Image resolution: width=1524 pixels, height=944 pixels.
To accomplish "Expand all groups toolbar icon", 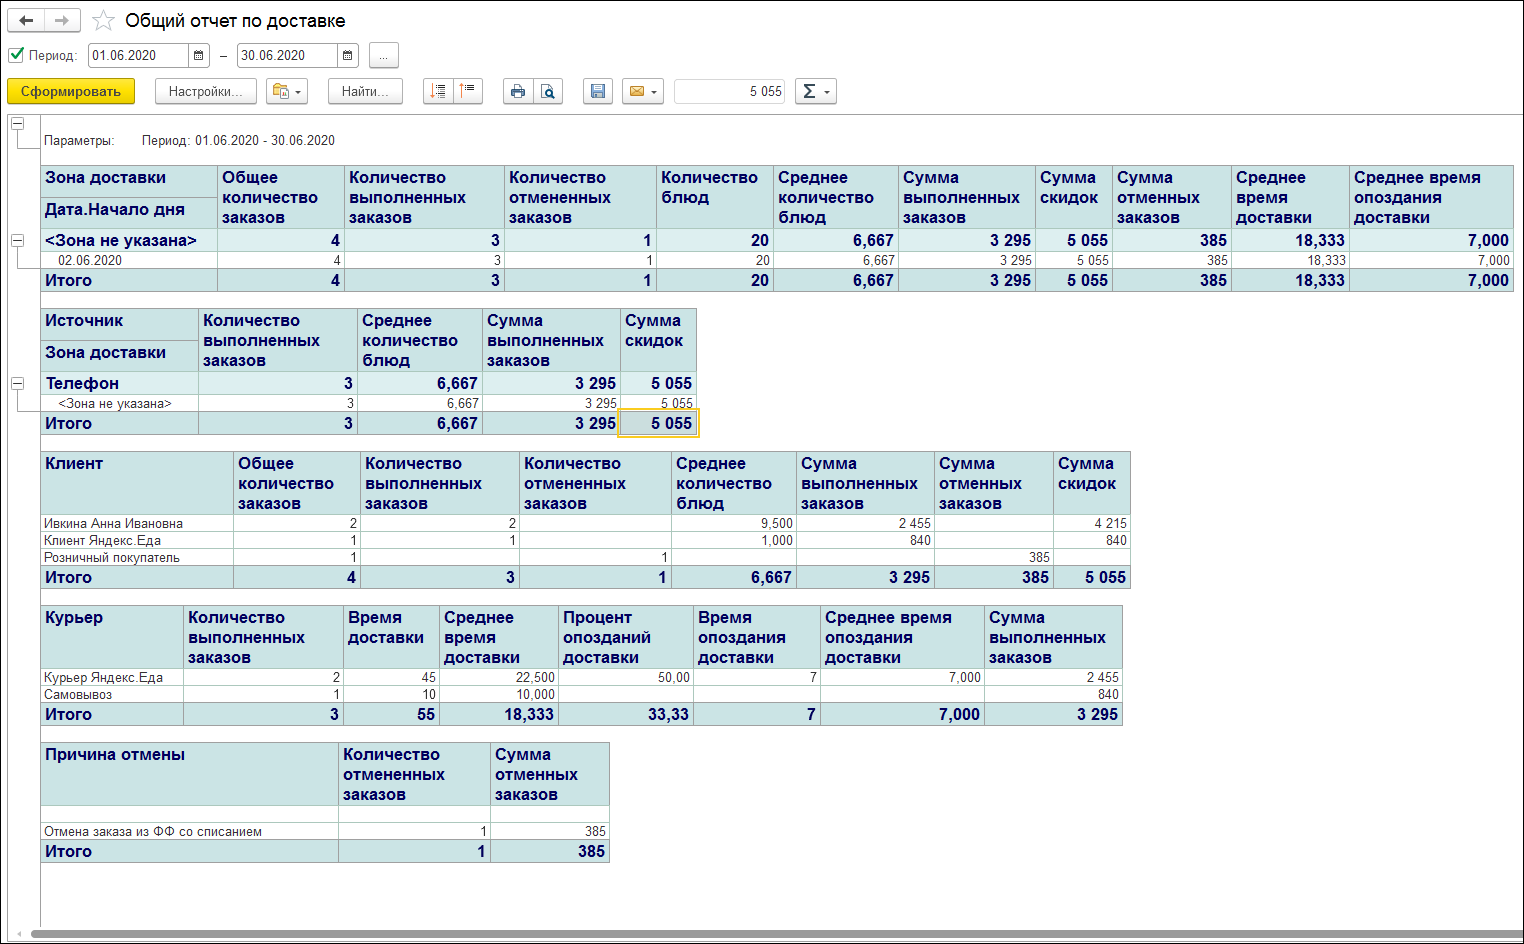I will tap(438, 91).
